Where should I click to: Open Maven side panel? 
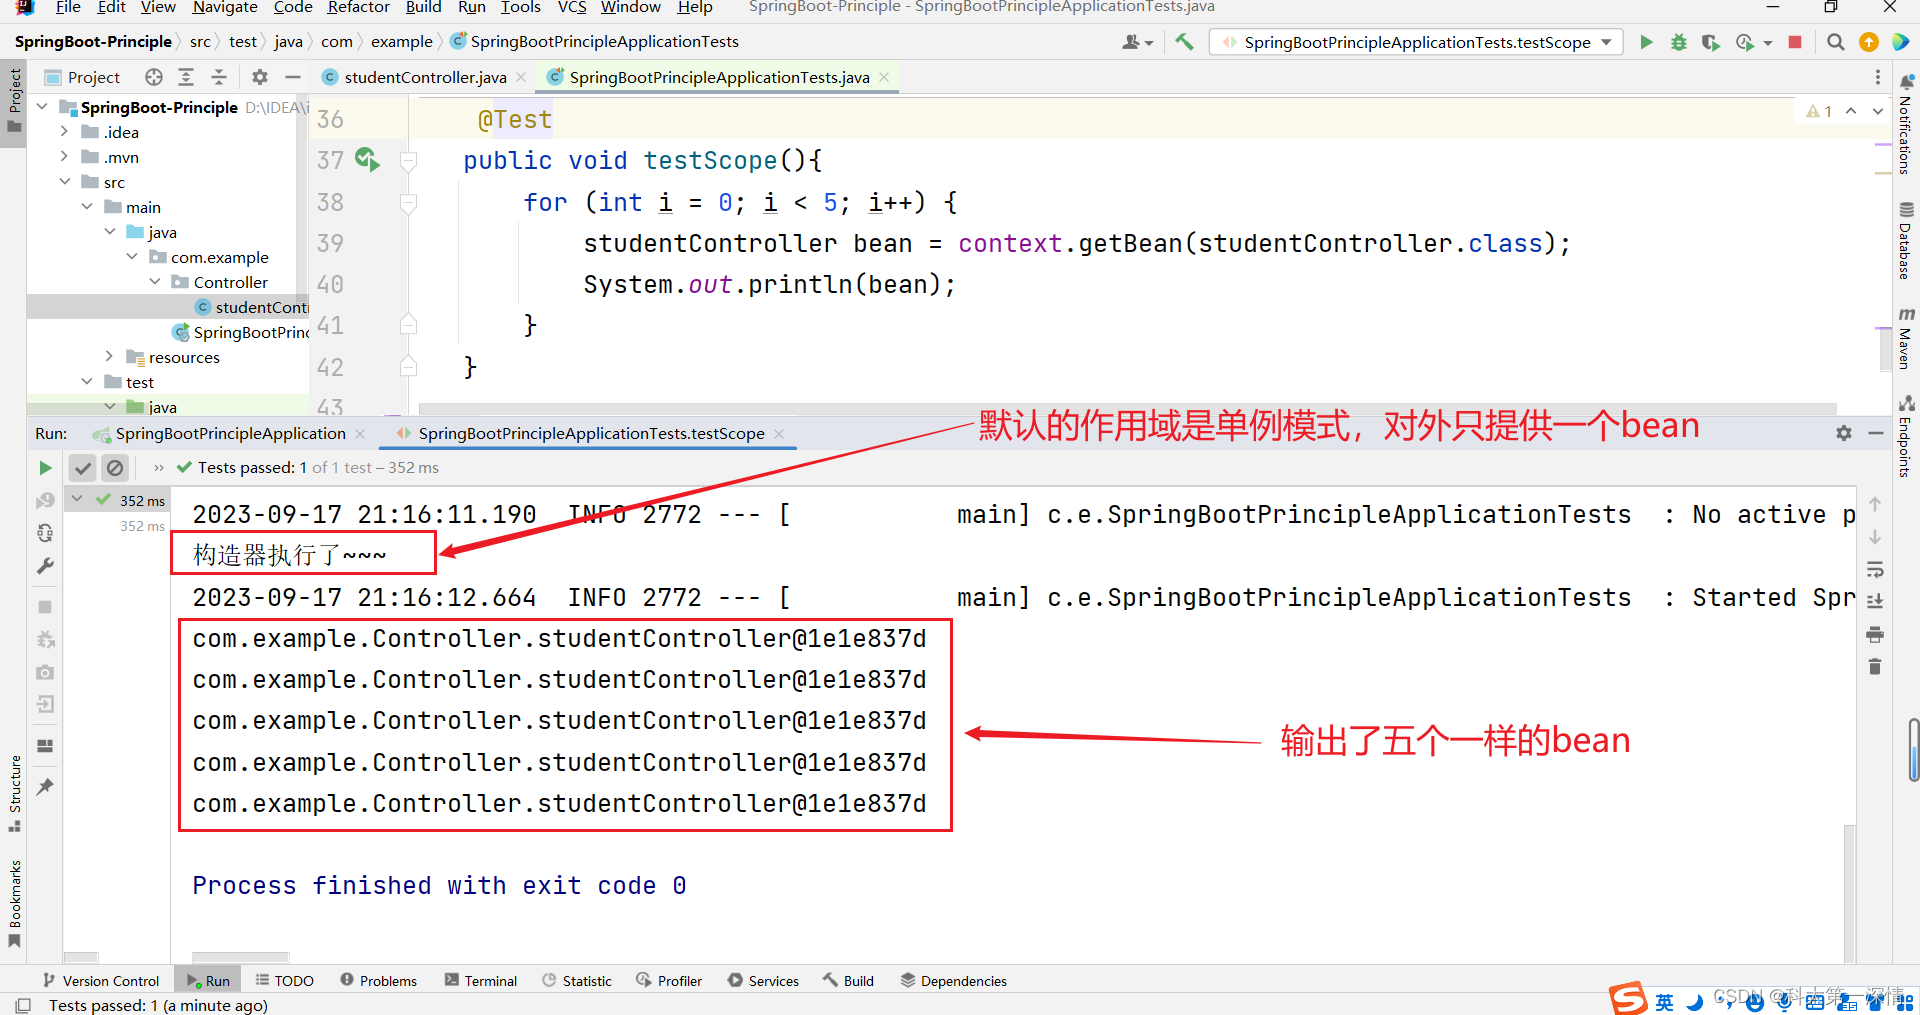[x=1906, y=338]
